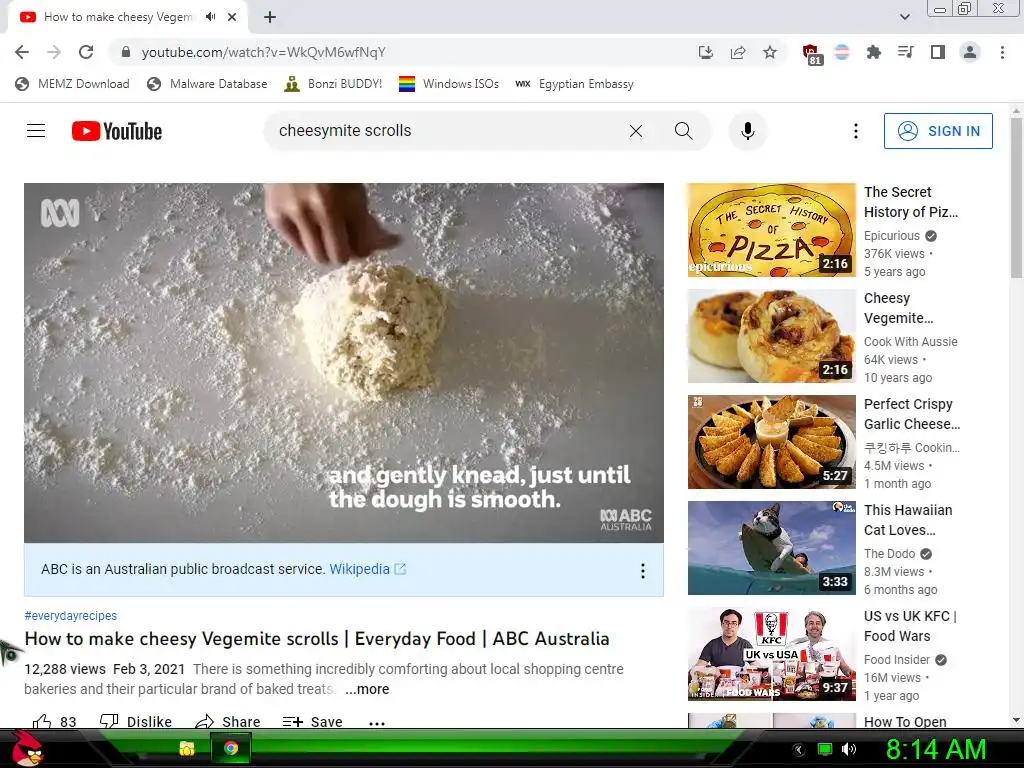
Task: Click the #everydayrecipes hashtag
Action: point(71,615)
